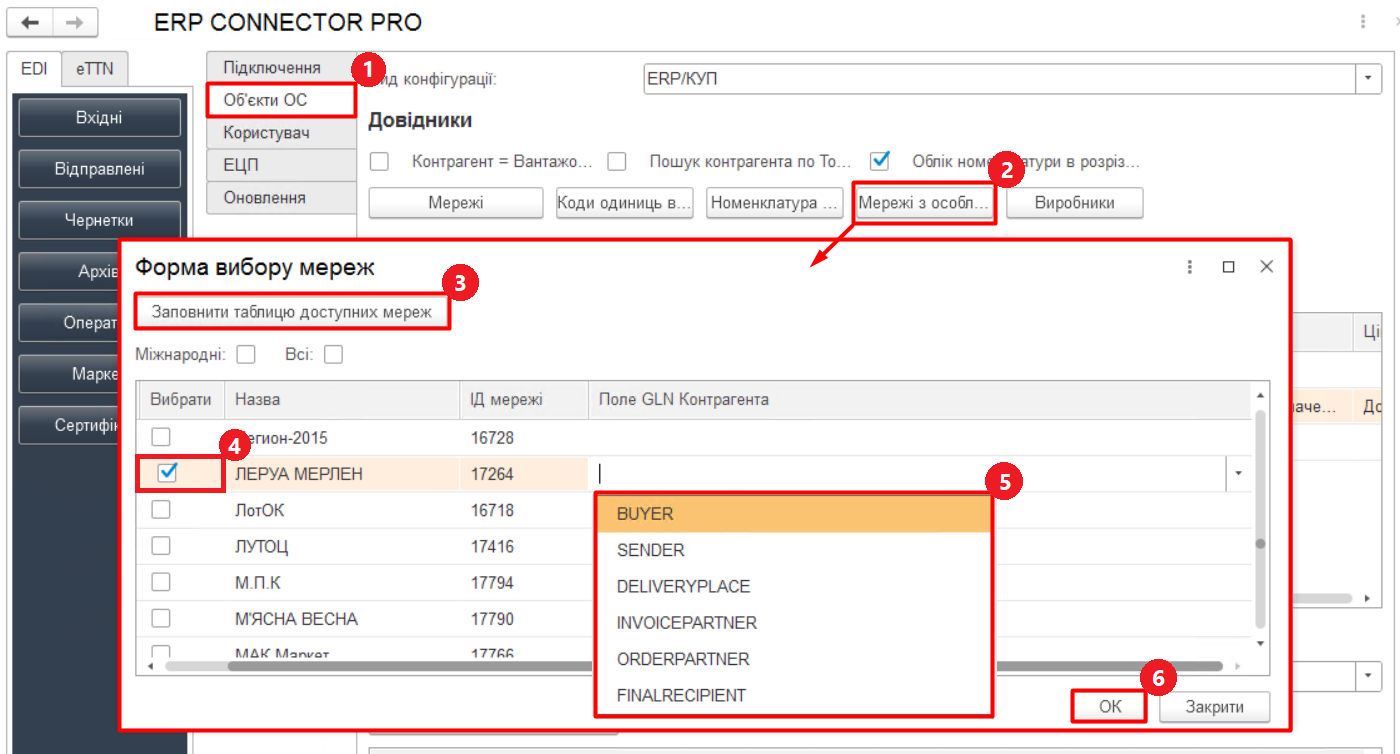Click the back navigation arrow

(x=30, y=22)
